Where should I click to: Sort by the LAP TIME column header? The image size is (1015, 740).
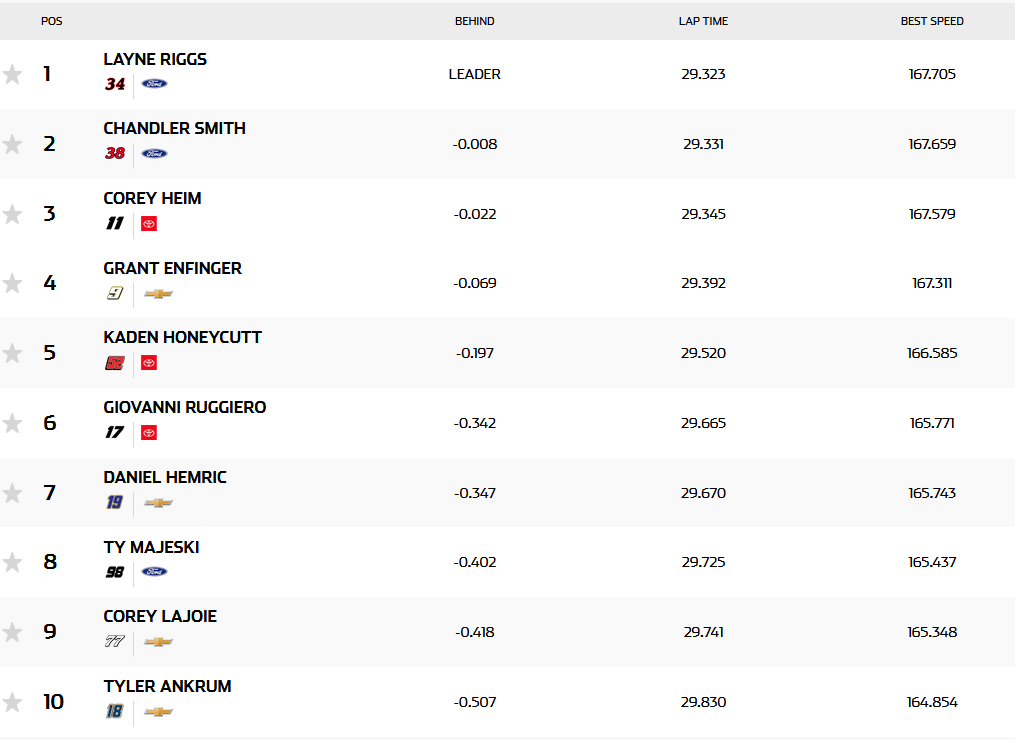(703, 21)
